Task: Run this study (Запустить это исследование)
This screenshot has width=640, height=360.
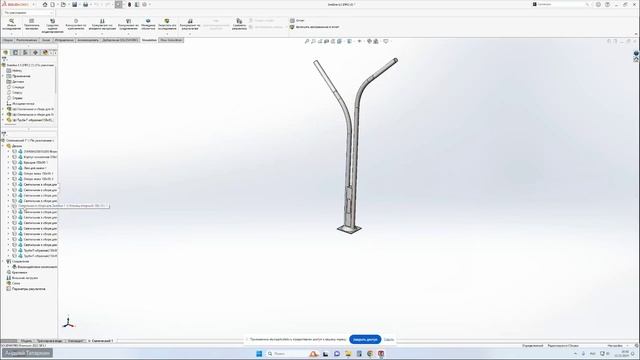Action: tap(167, 24)
